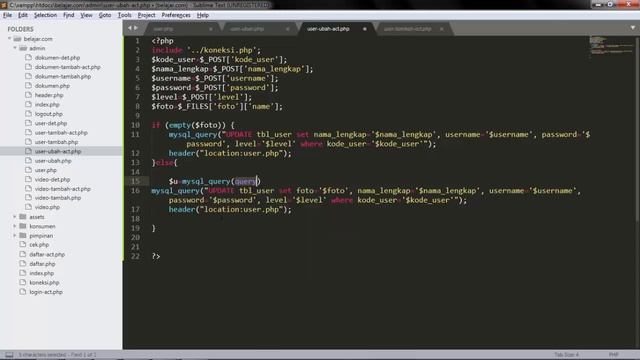The image size is (640, 360).
Task: Expand the assets folder
Action: [x=15, y=217]
